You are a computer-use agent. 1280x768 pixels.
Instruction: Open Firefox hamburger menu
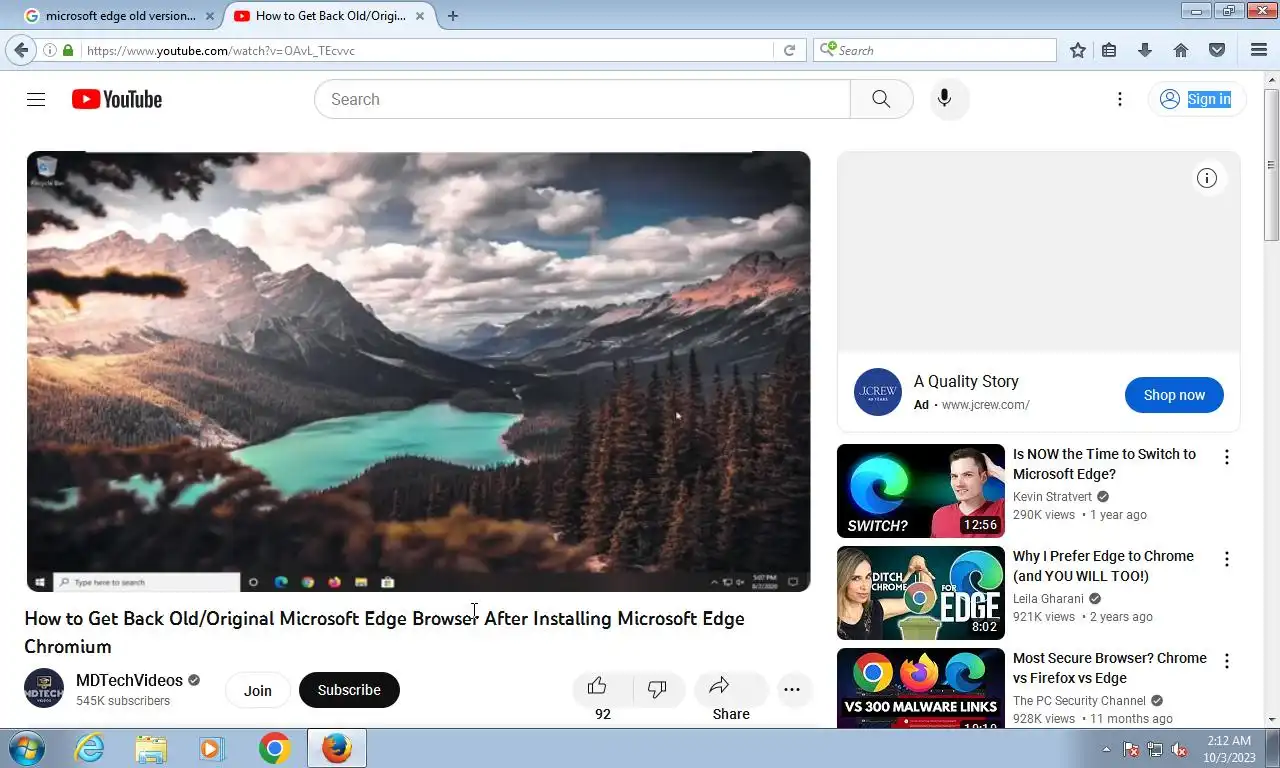tap(1259, 50)
